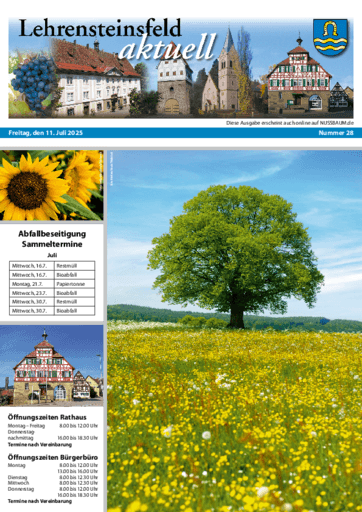Click the Öffnungszeiten Bürgerbüro heading
The width and height of the screenshot is (362, 512).
coord(53,457)
